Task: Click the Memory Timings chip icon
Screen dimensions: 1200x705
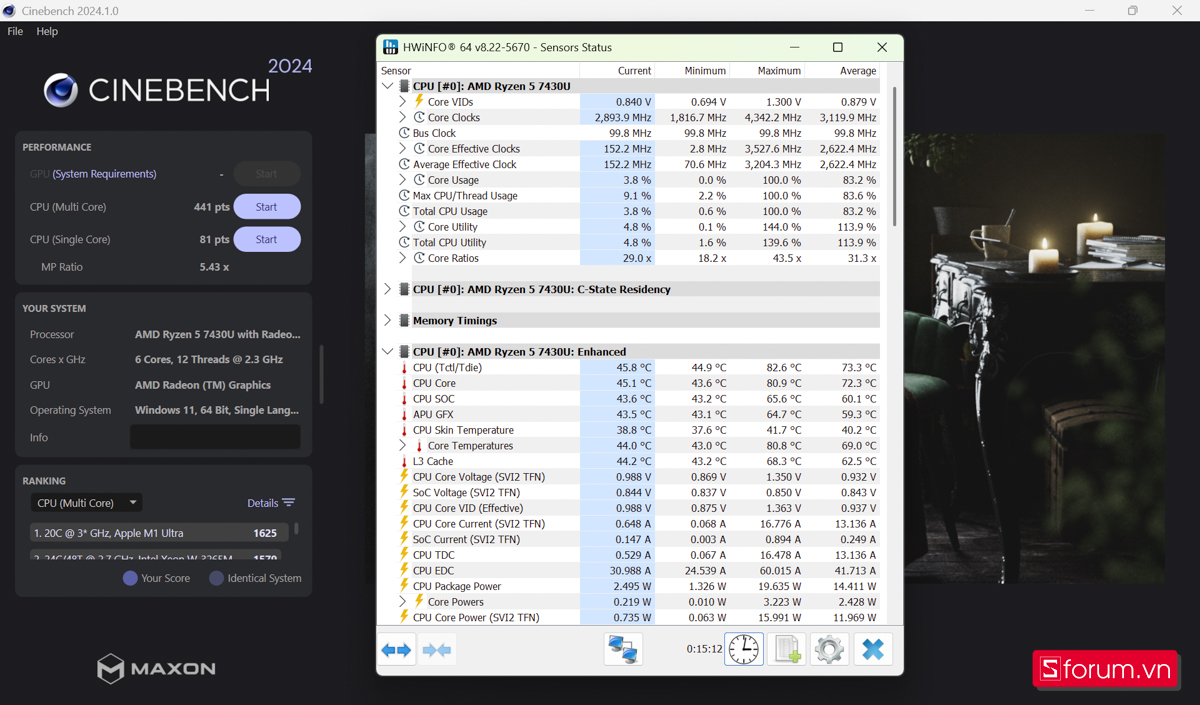Action: pos(404,320)
